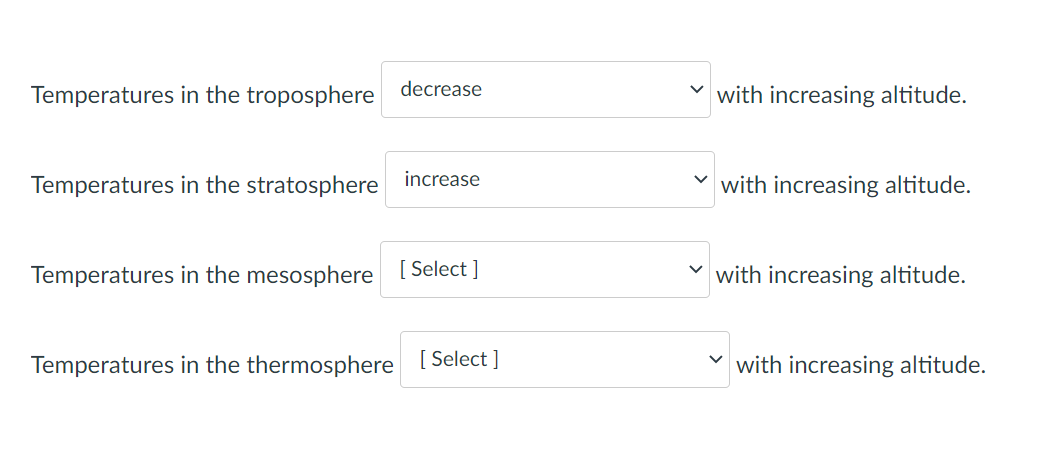
Task: Open the troposphere temperature dropdown
Action: coord(545,90)
